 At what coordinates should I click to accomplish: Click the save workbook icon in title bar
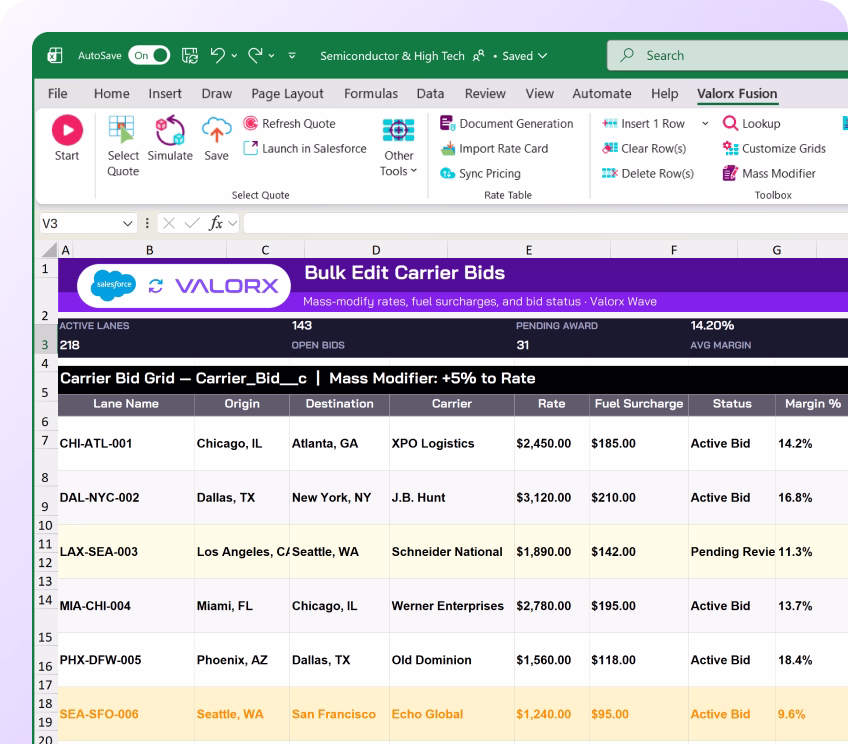tap(189, 55)
